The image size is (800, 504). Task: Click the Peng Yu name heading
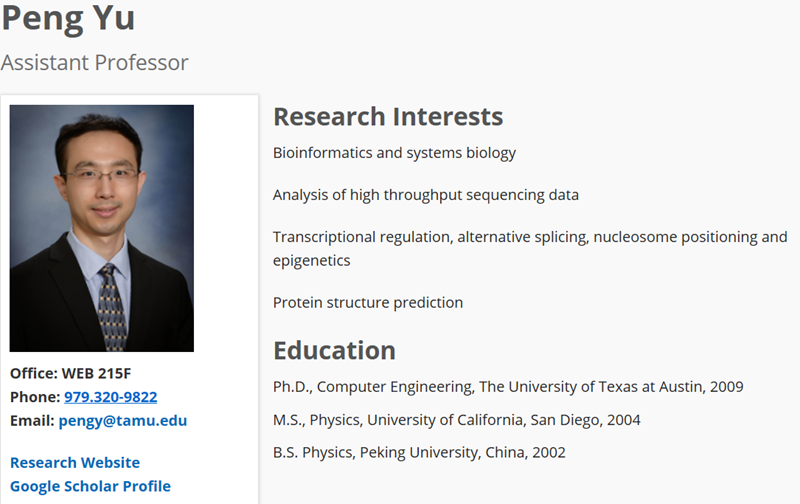click(68, 18)
